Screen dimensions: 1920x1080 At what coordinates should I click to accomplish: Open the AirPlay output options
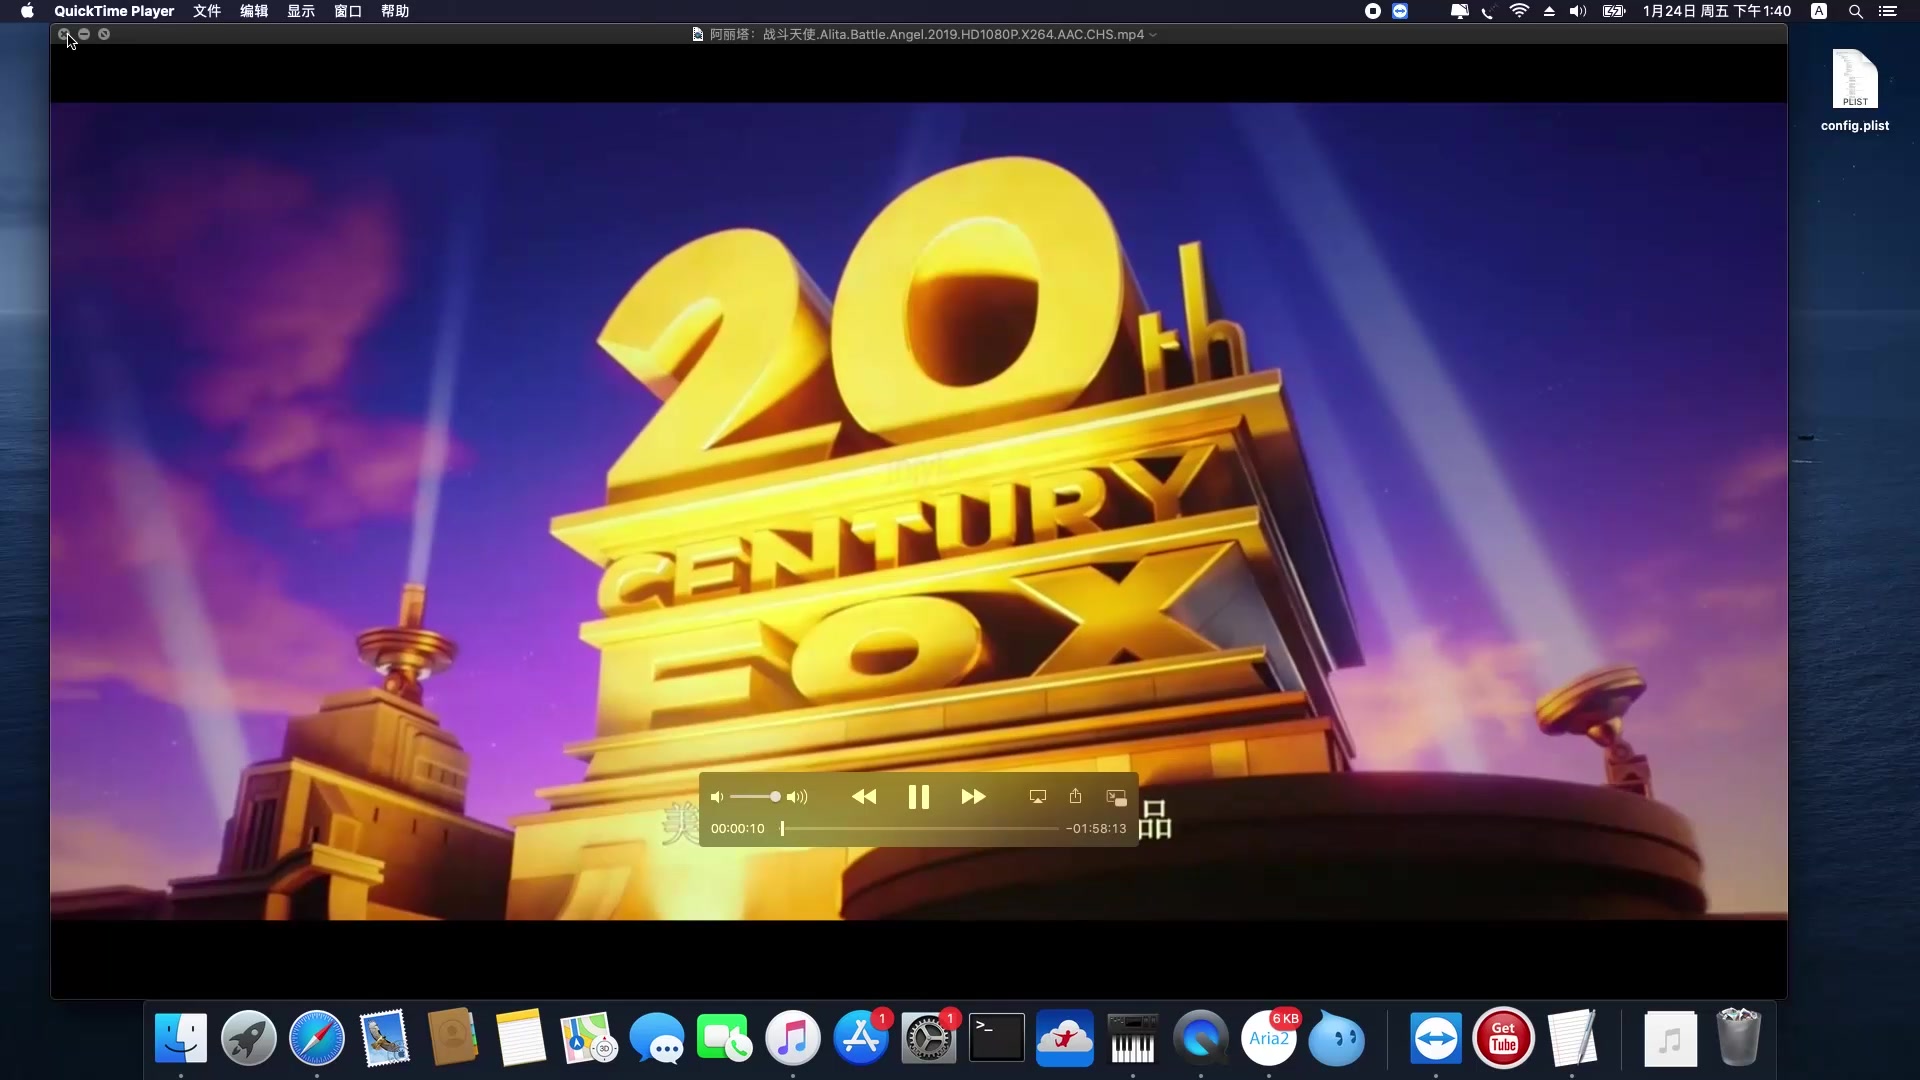pyautogui.click(x=1038, y=797)
